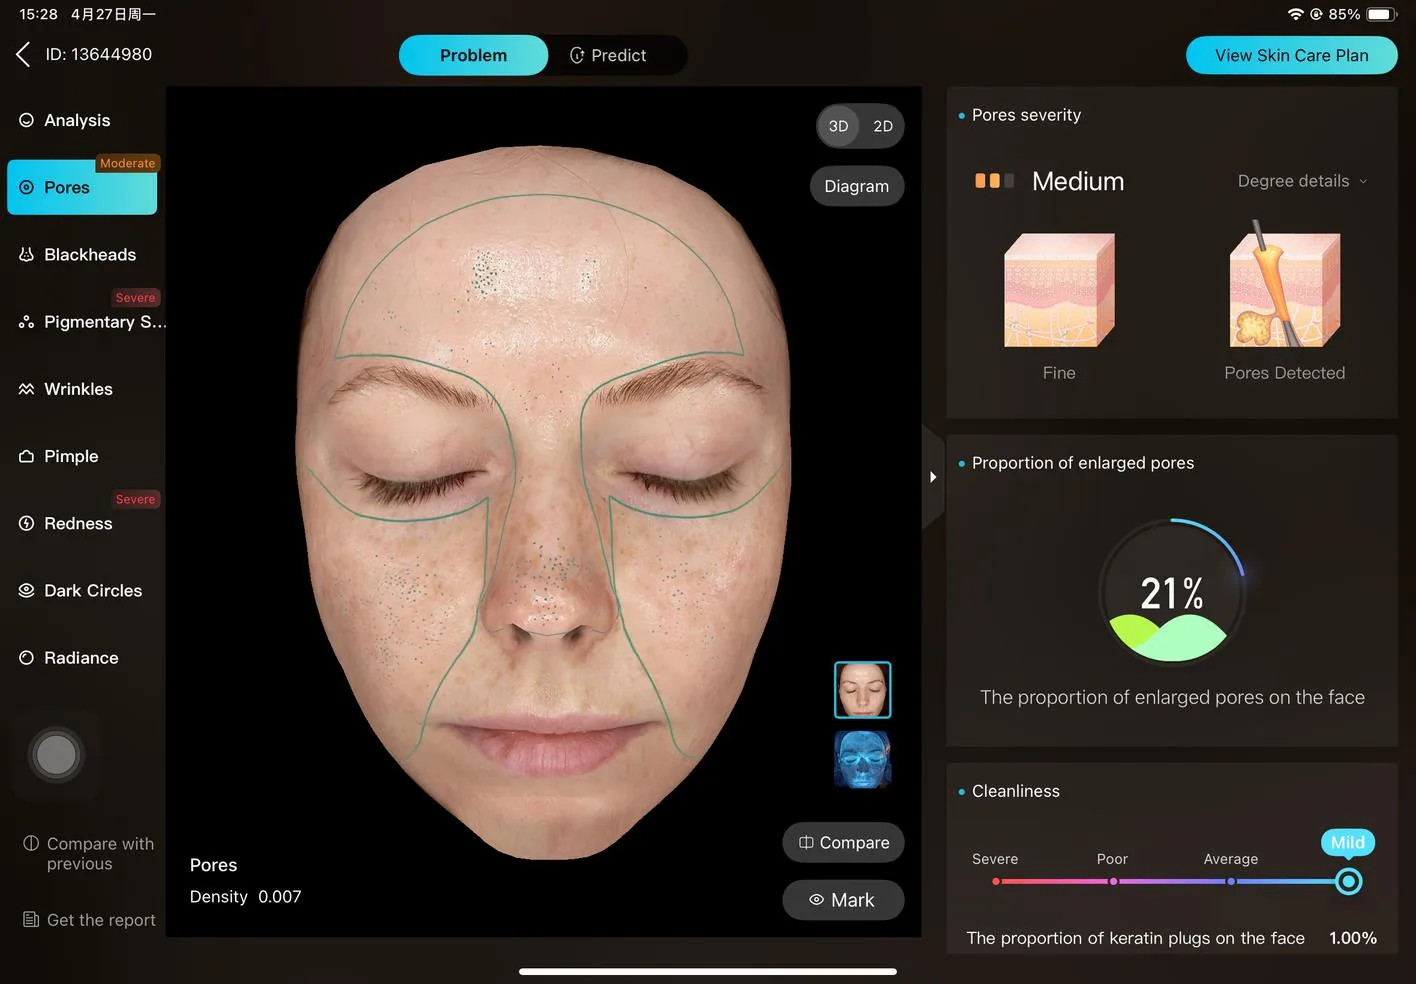Click the Compare button on the face view
1416x984 pixels.
pos(843,842)
